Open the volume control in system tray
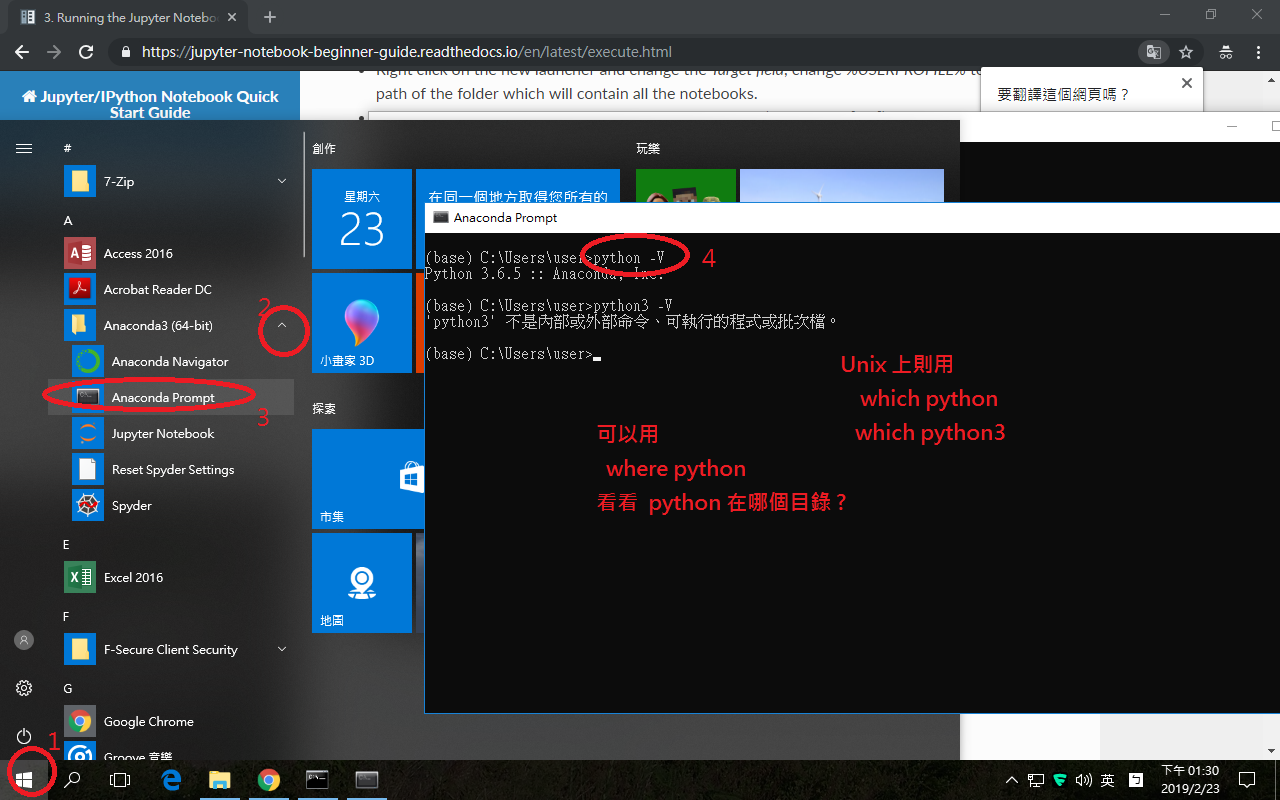The height and width of the screenshot is (800, 1280). click(1083, 780)
